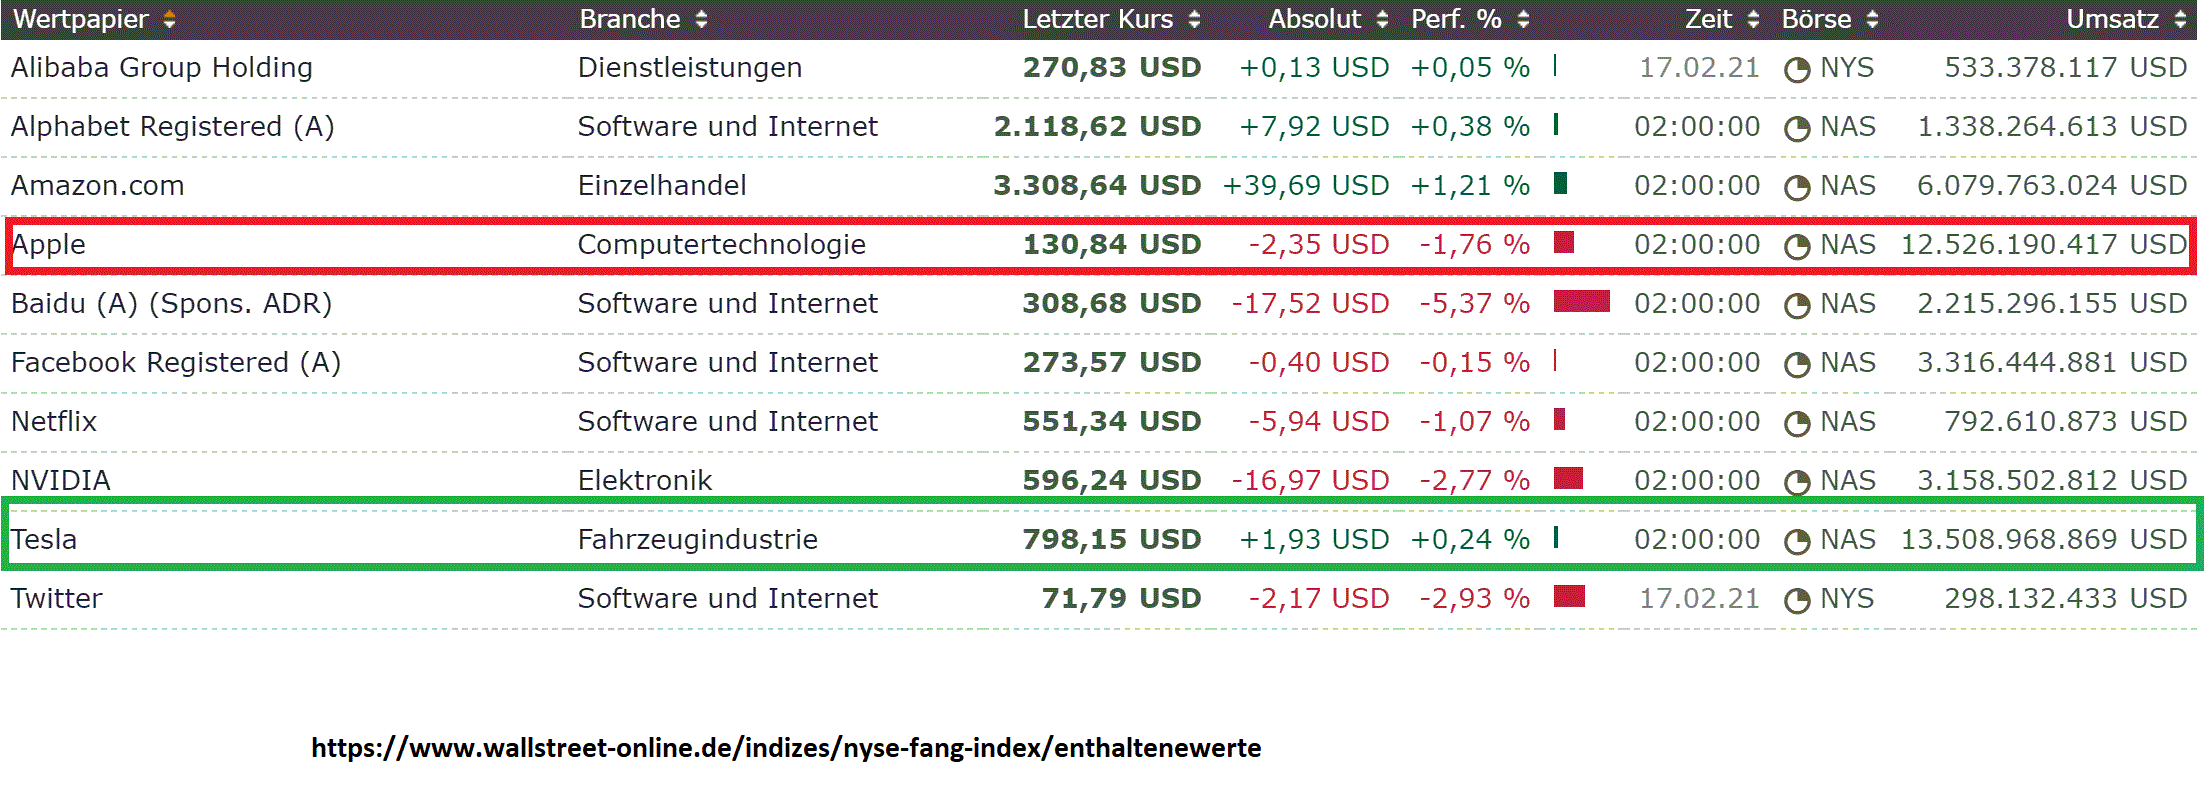Open the Netflix stock link
Image resolution: width=2205 pixels, height=799 pixels.
pos(54,422)
